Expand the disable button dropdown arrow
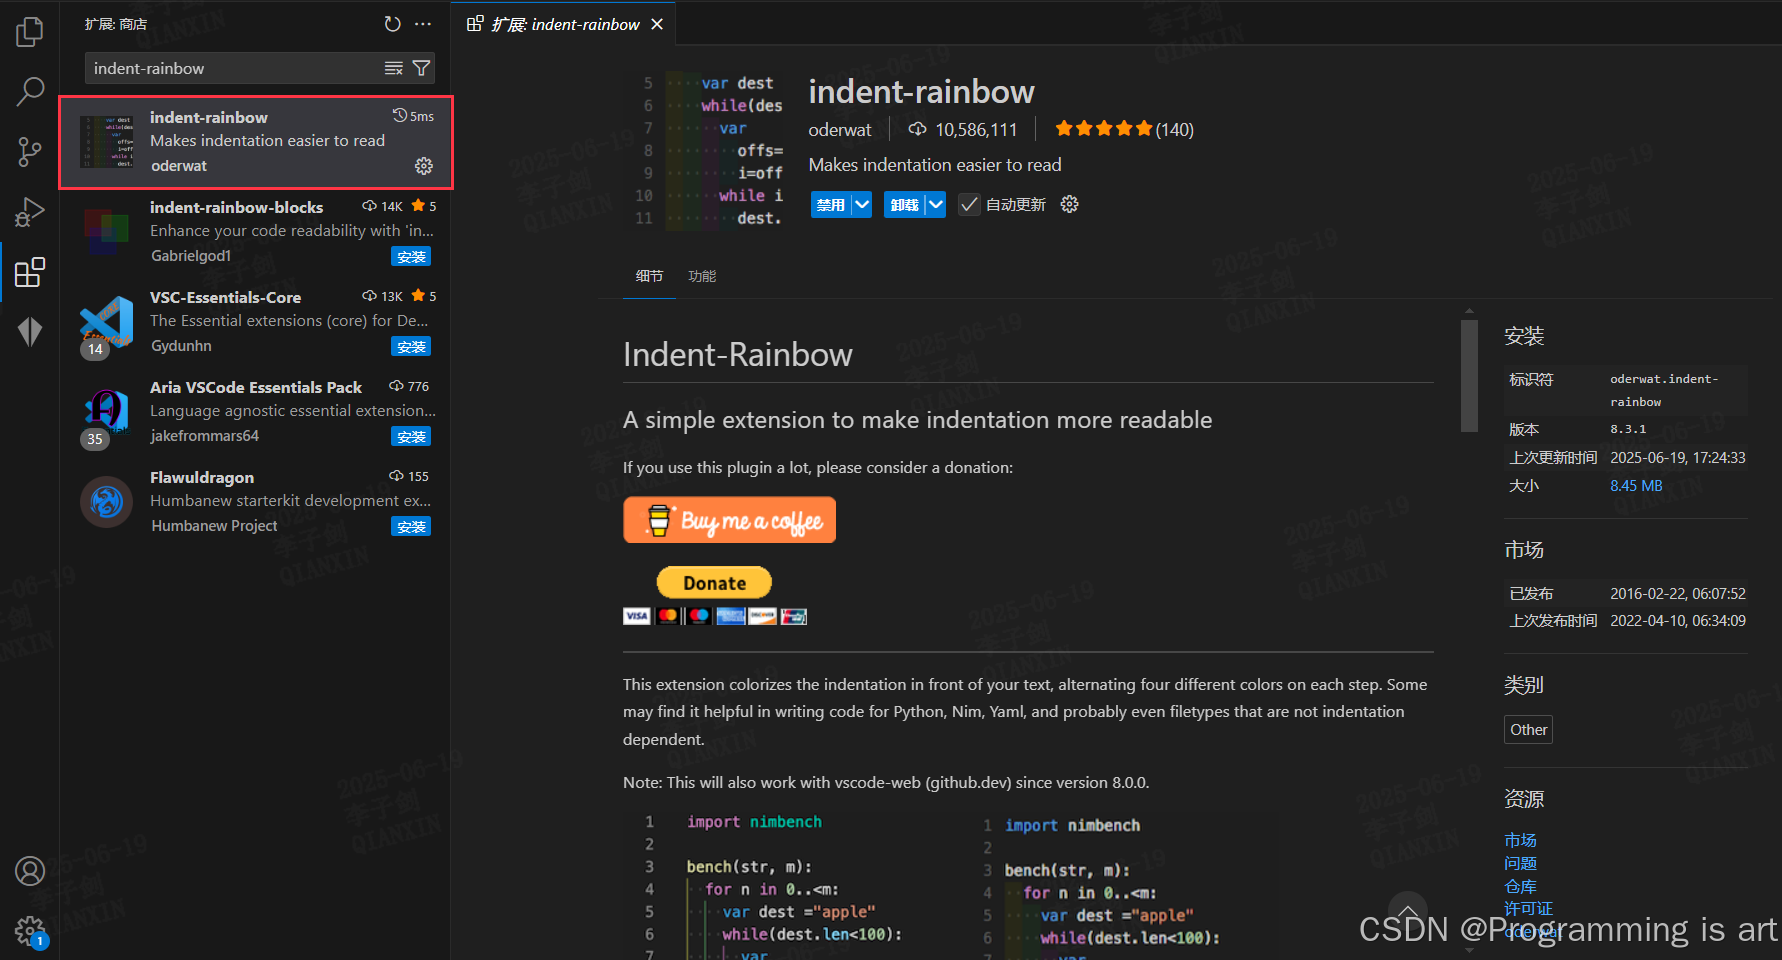This screenshot has height=960, width=1782. tap(861, 204)
